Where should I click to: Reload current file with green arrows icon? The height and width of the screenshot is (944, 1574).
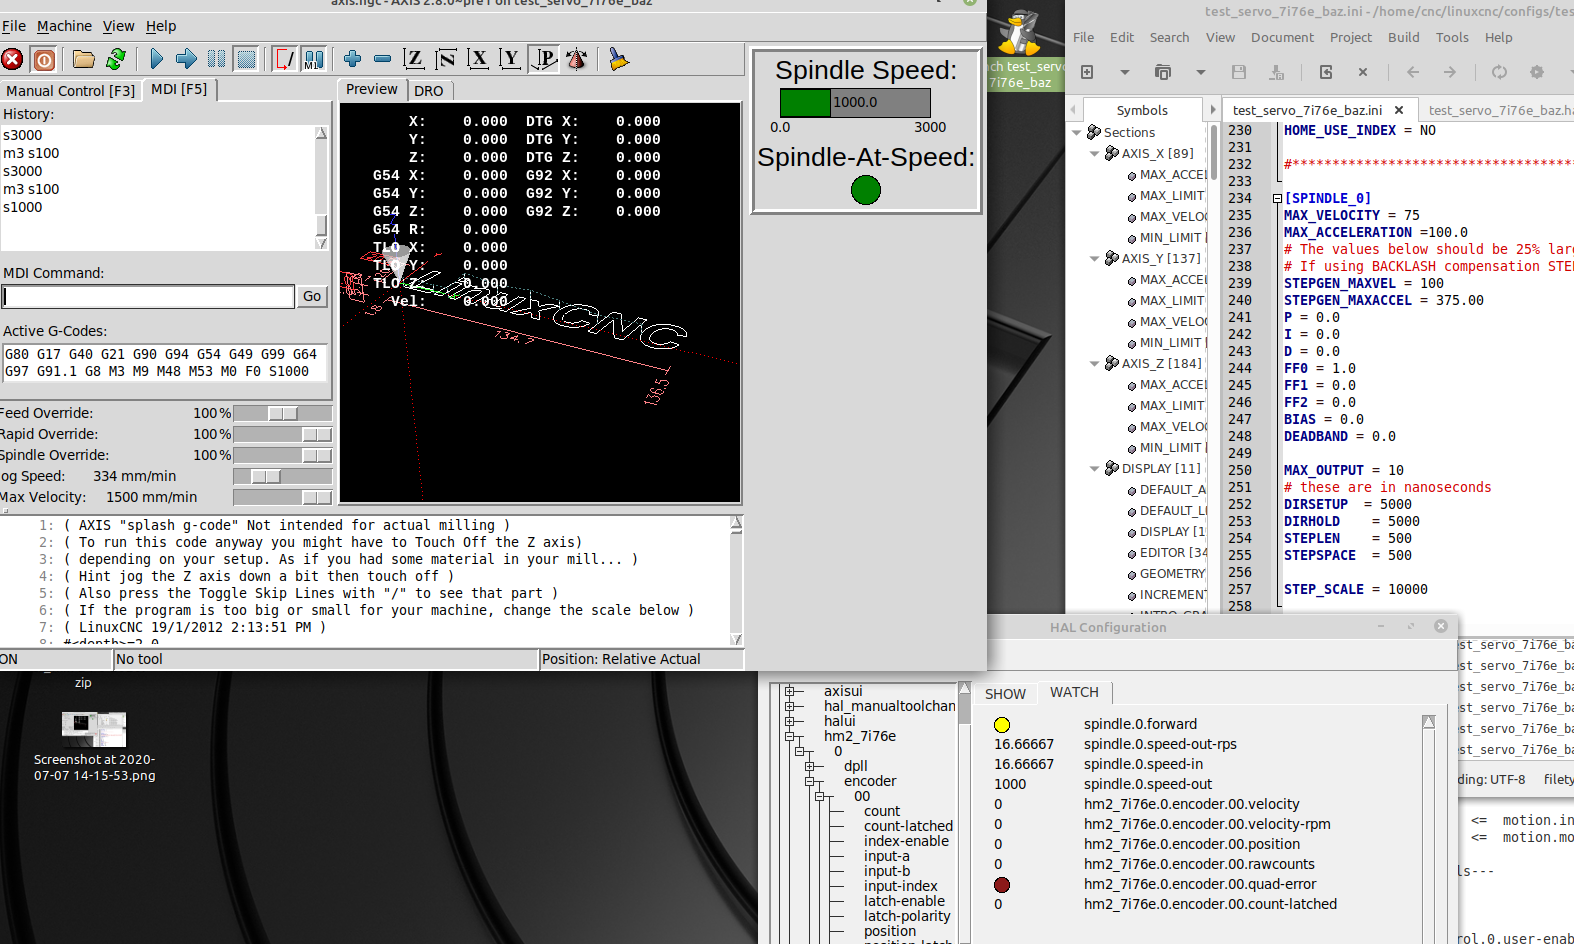coord(116,60)
